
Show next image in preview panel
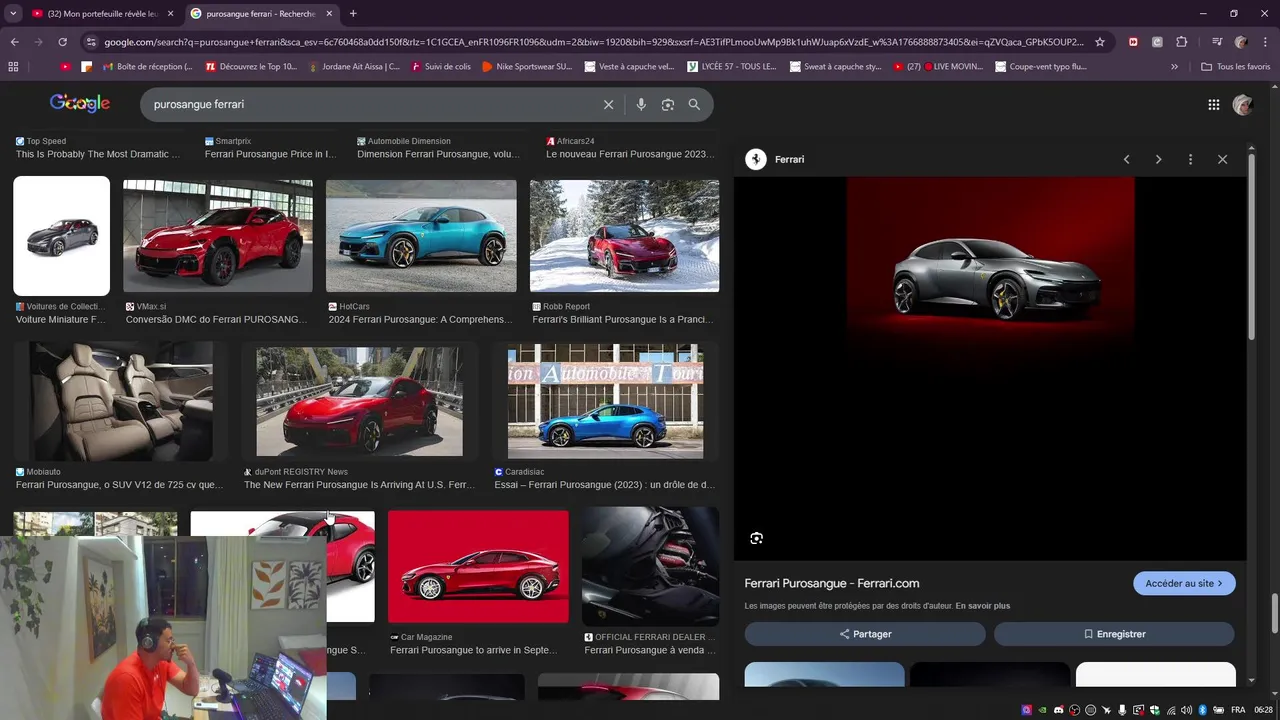(x=1158, y=159)
